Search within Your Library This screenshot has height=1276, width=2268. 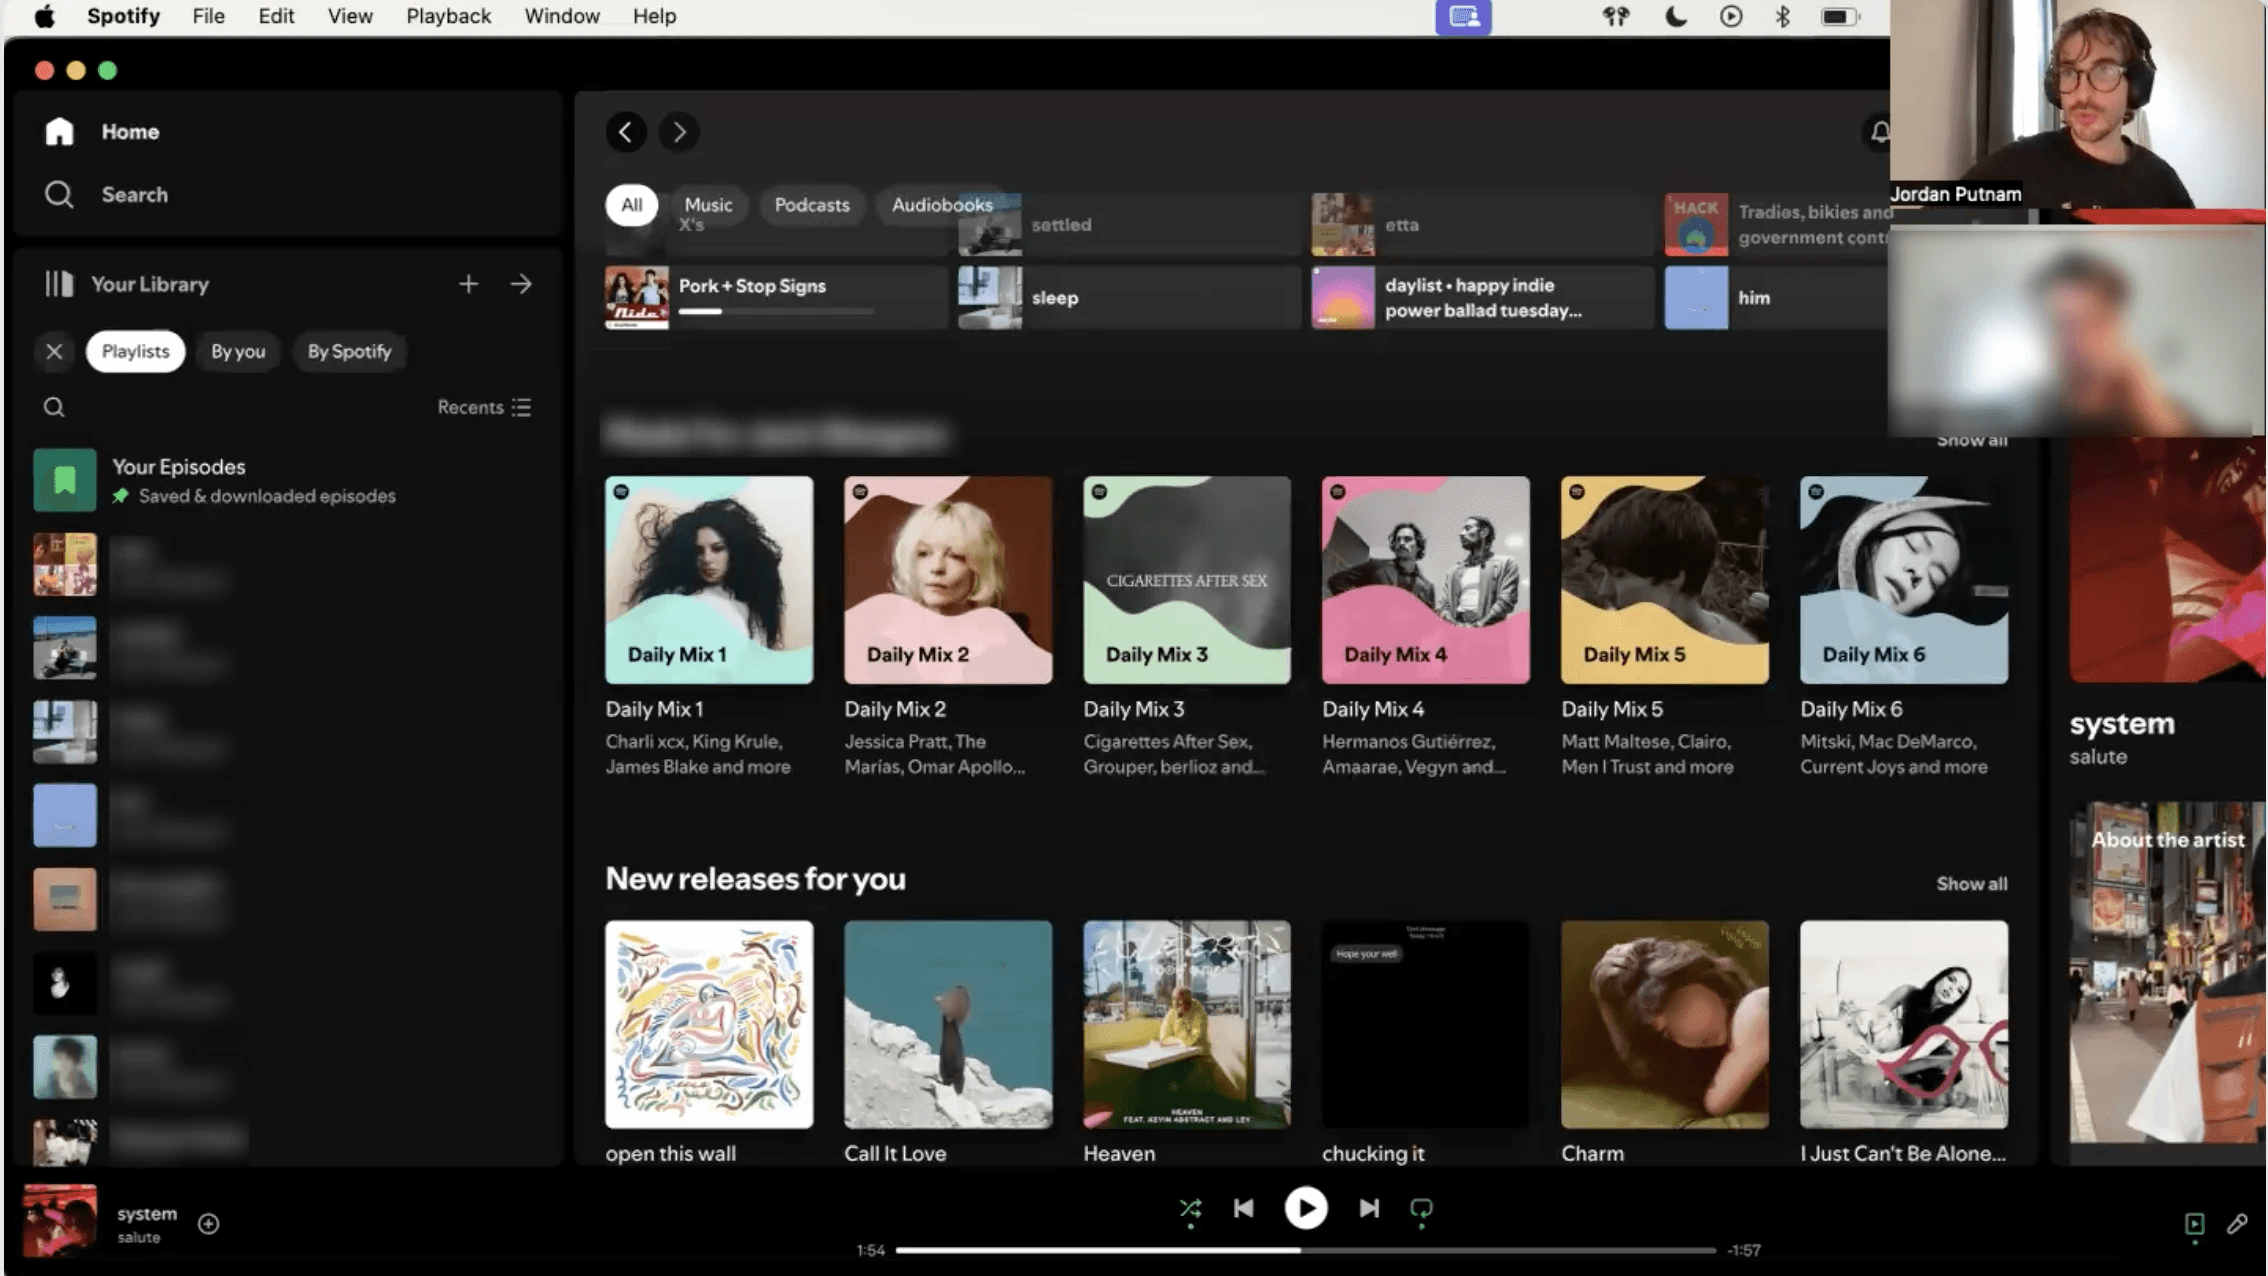(x=54, y=407)
